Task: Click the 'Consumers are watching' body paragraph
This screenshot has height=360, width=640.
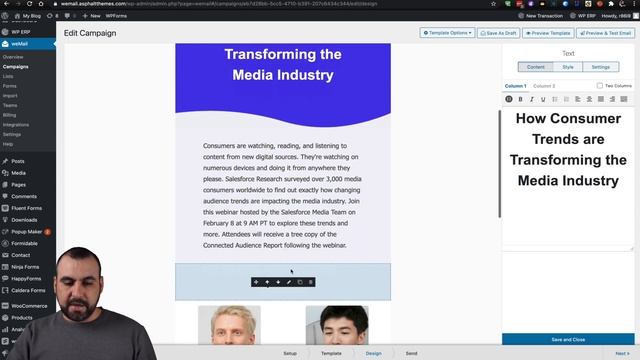Action: click(282, 196)
